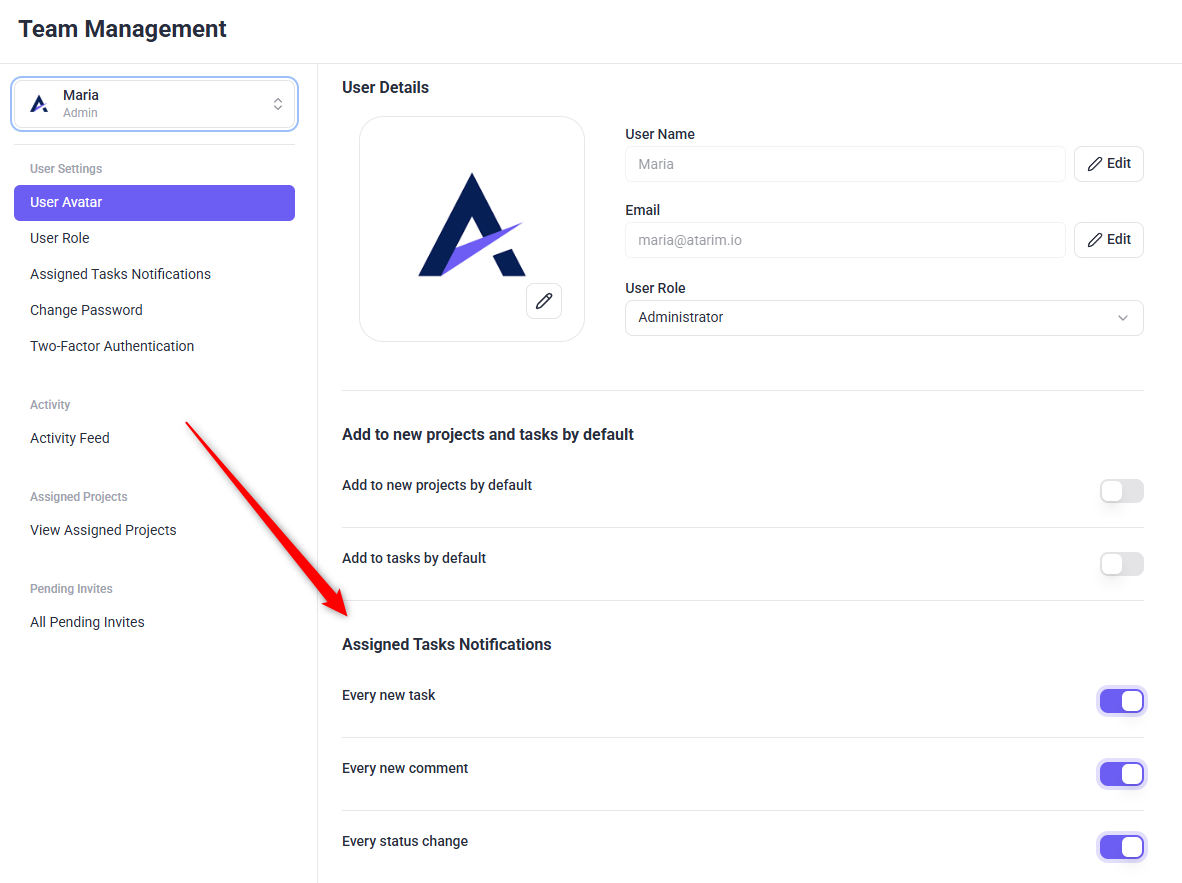Disable Every new task notification

(1121, 701)
